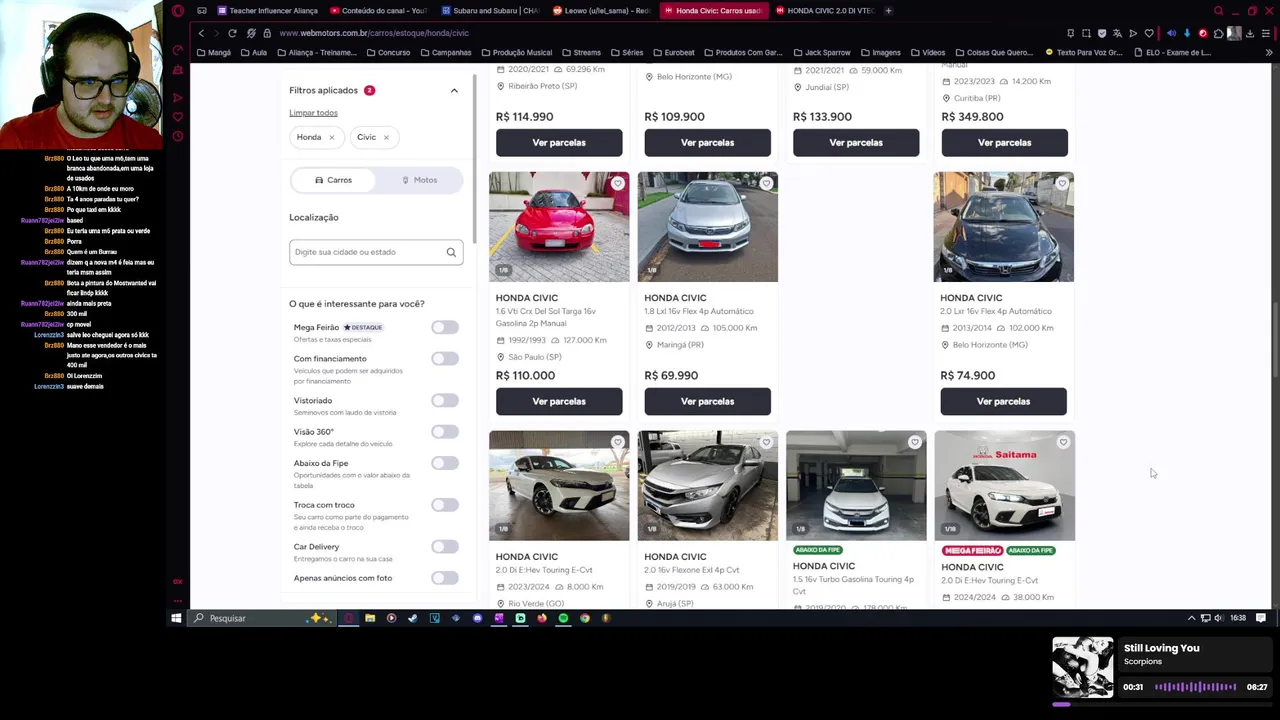
Task: Click Ver parcelas for R$ 349.800 listing
Action: [1004, 142]
